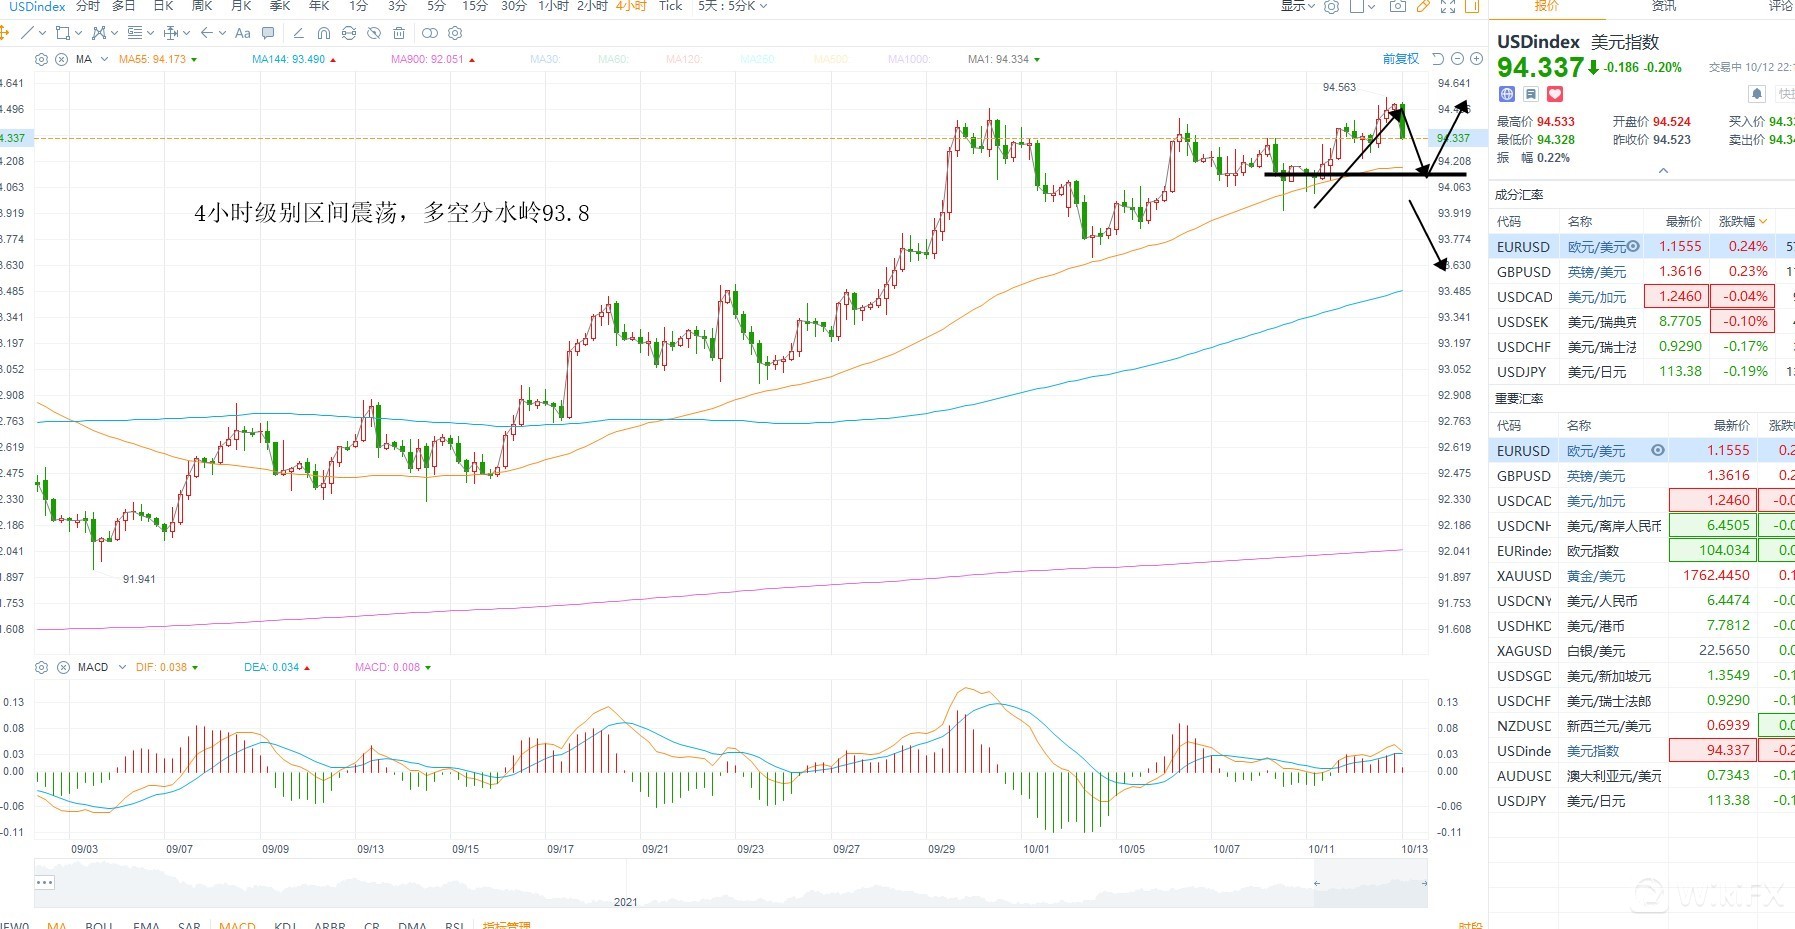Open the 5天:5分K period dropdown

point(732,6)
